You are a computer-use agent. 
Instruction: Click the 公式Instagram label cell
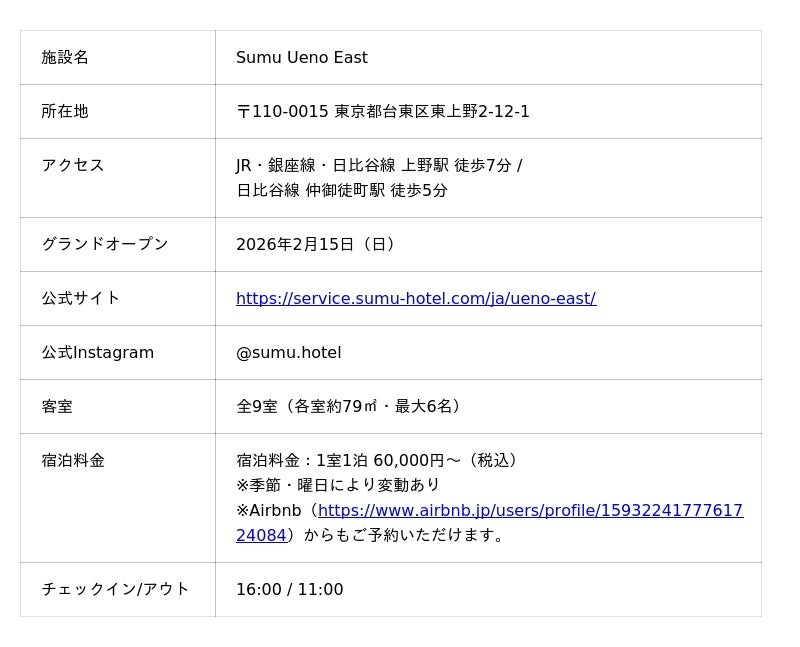click(97, 353)
